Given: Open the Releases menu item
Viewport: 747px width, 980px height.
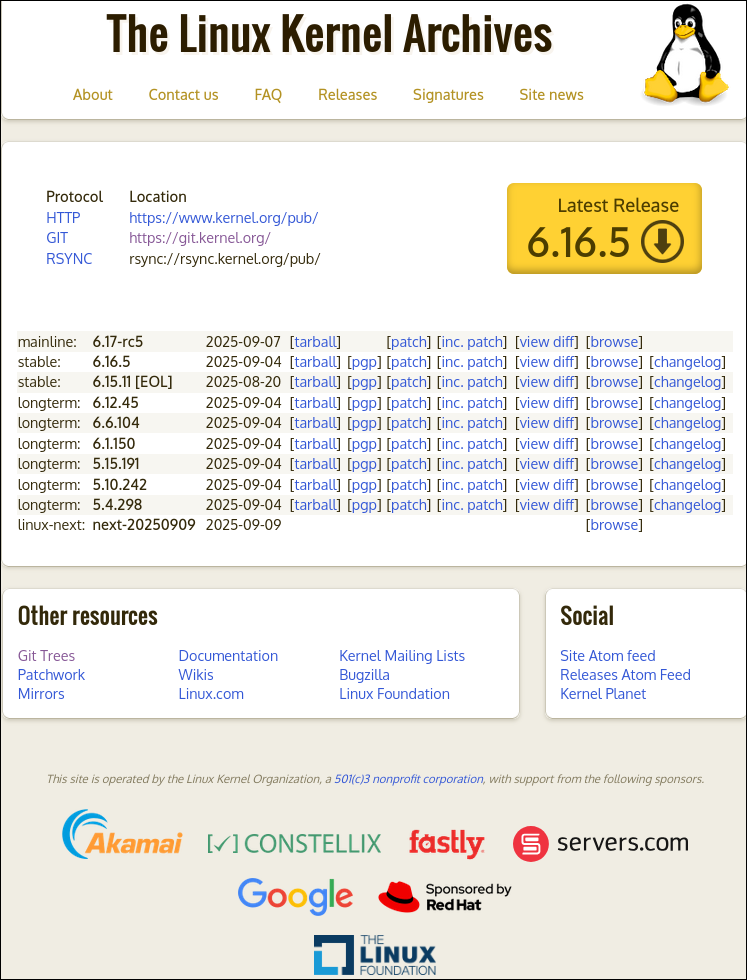Looking at the screenshot, I should pos(348,94).
